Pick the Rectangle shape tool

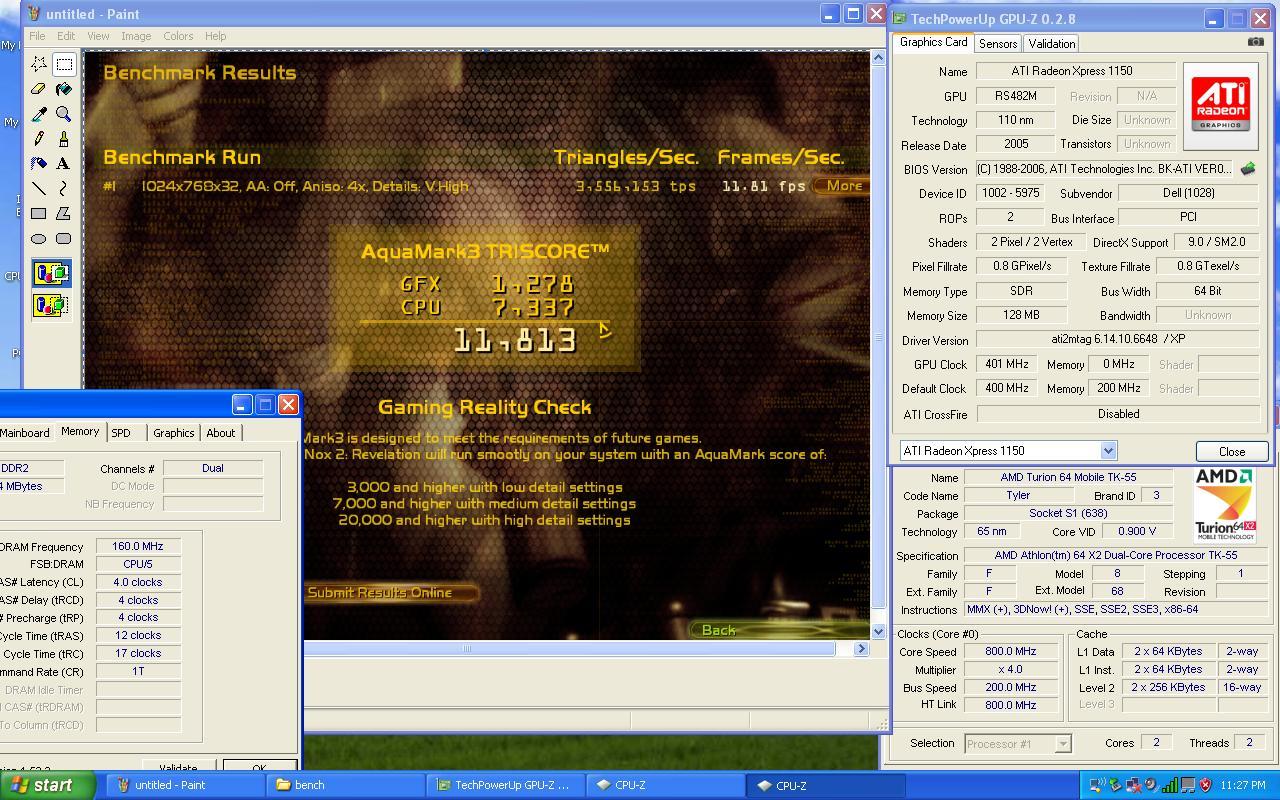click(38, 214)
